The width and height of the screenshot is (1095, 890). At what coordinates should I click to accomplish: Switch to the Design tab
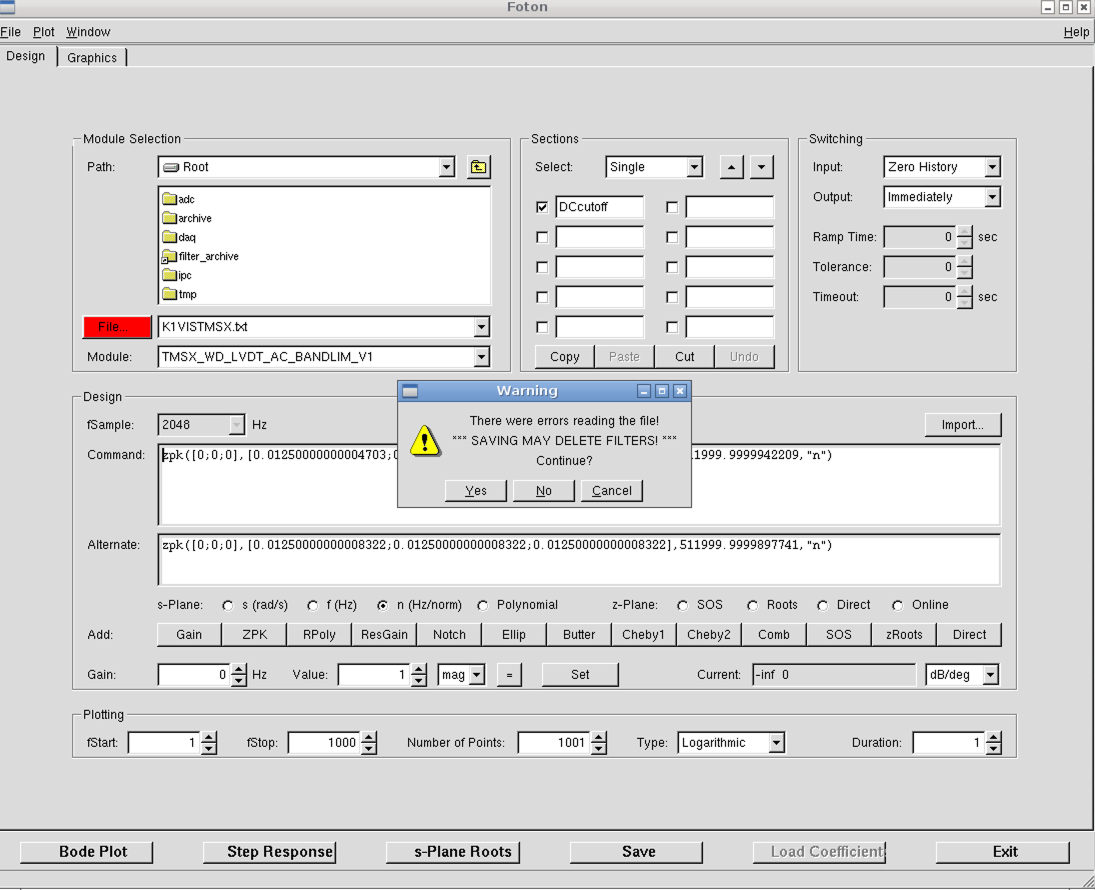coord(26,56)
